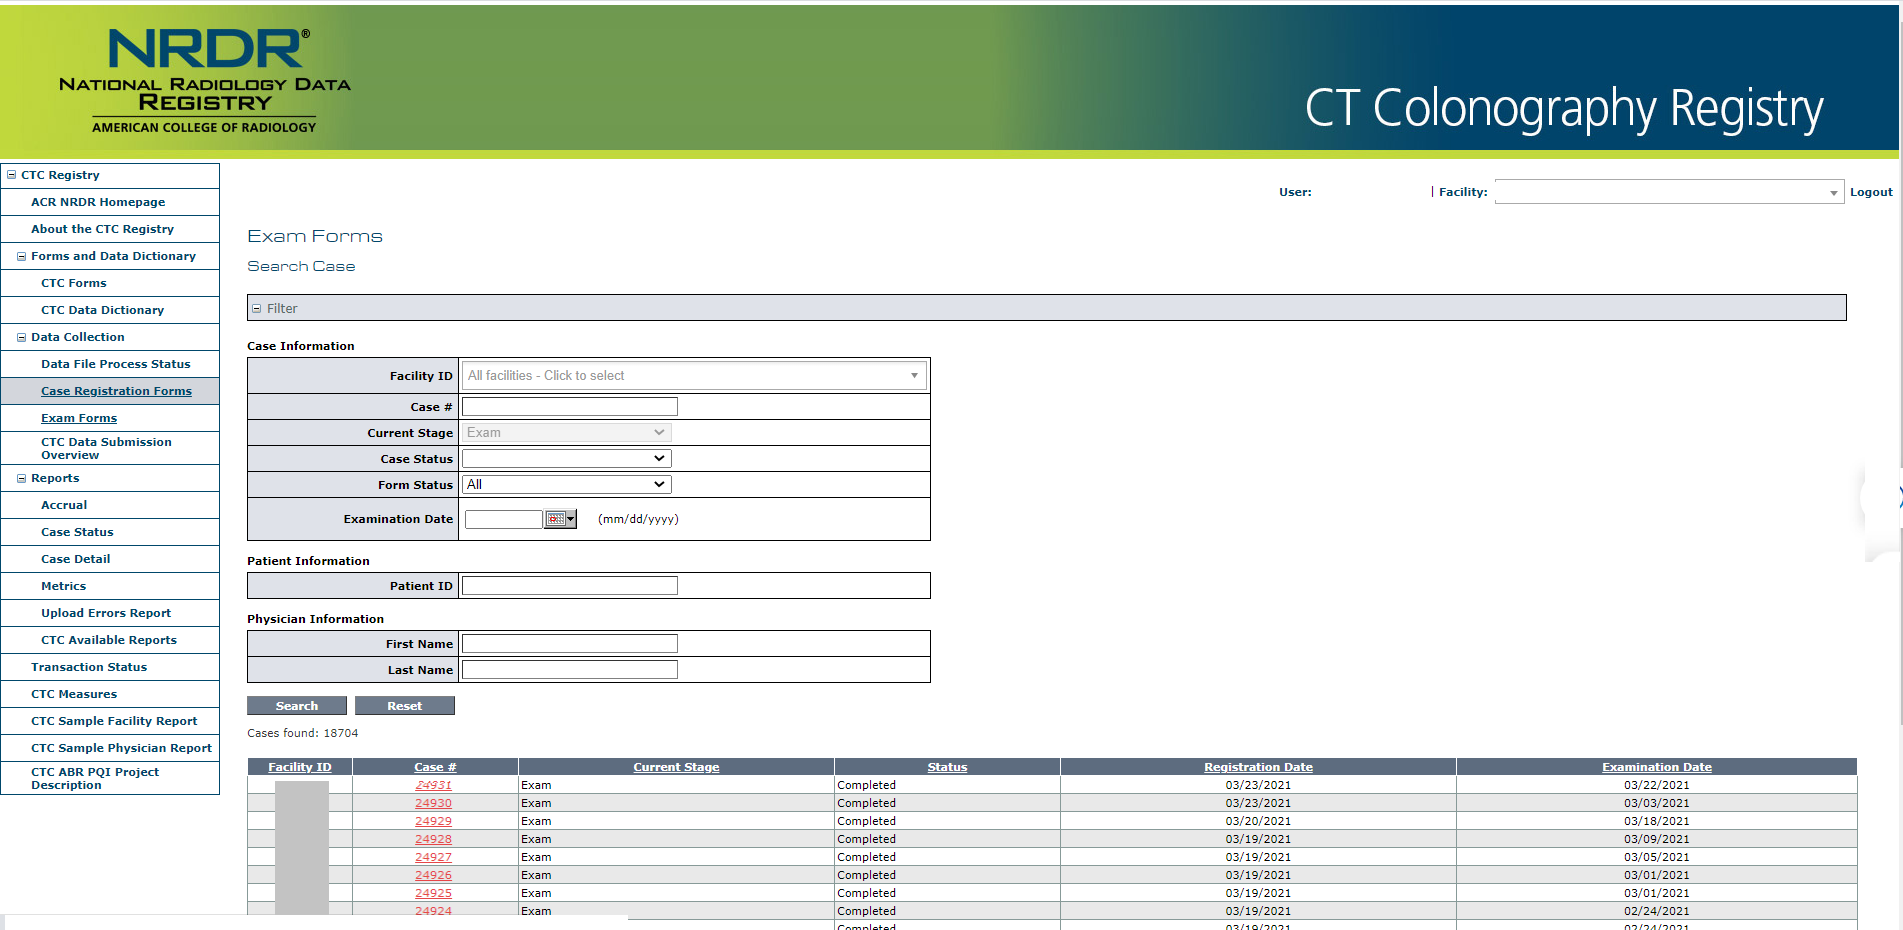
Task: Click the Logout link
Action: pyautogui.click(x=1871, y=192)
